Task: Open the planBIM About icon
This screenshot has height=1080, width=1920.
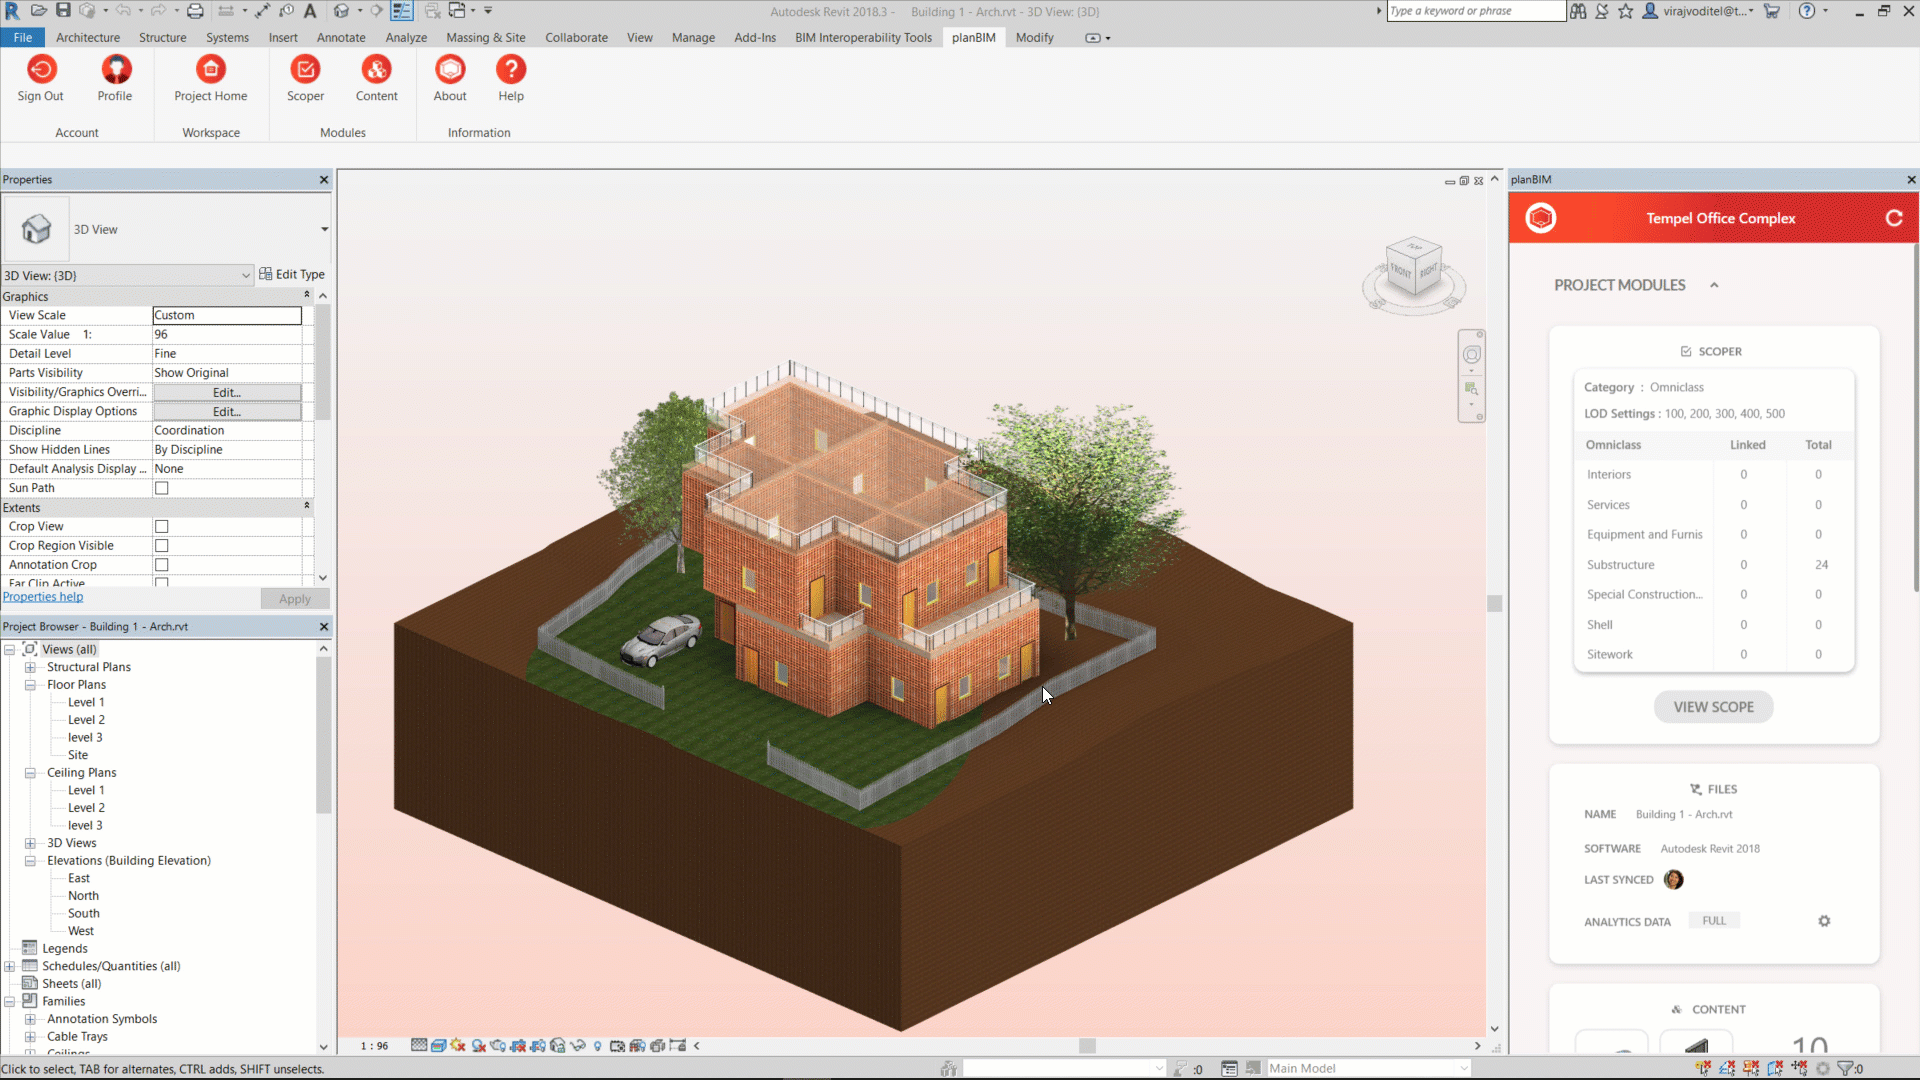Action: coord(450,70)
